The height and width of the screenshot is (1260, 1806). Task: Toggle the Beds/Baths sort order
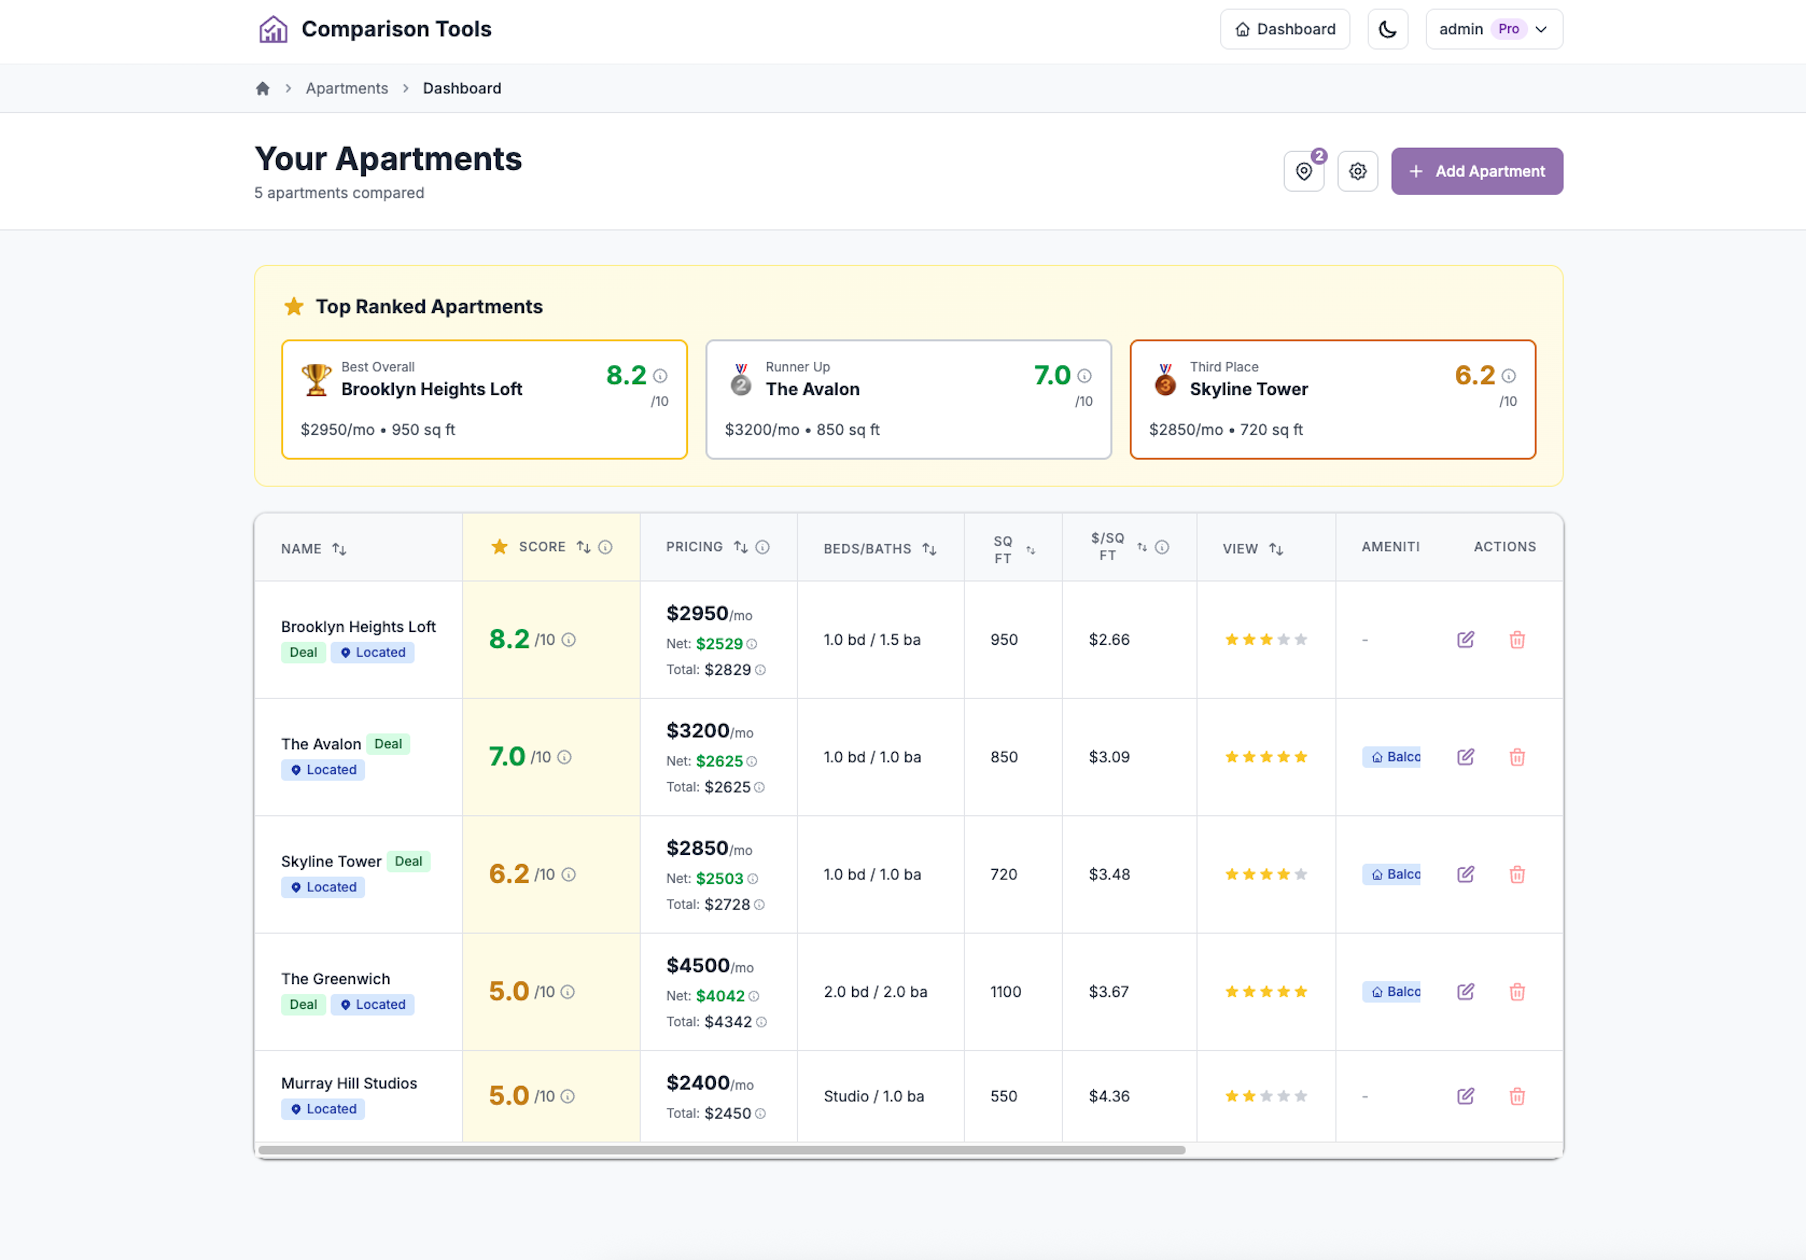point(931,548)
